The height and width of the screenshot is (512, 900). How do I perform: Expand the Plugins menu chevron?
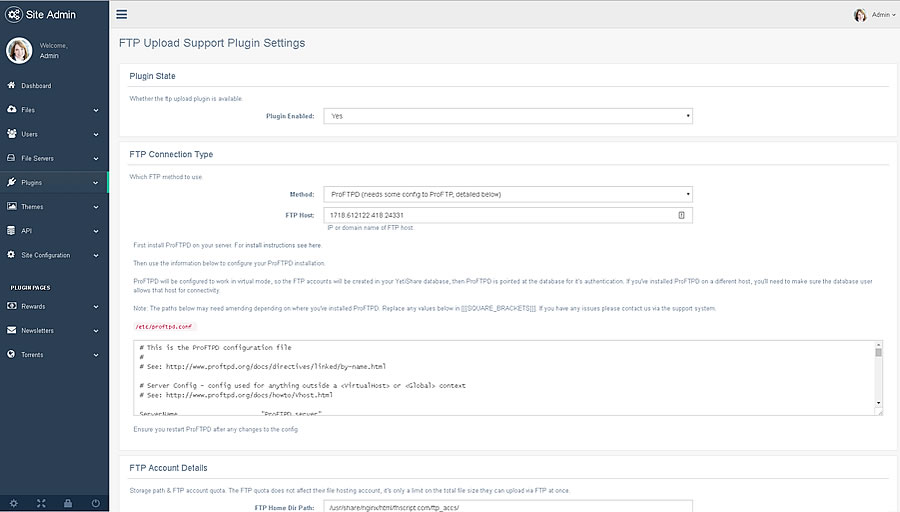[96, 183]
